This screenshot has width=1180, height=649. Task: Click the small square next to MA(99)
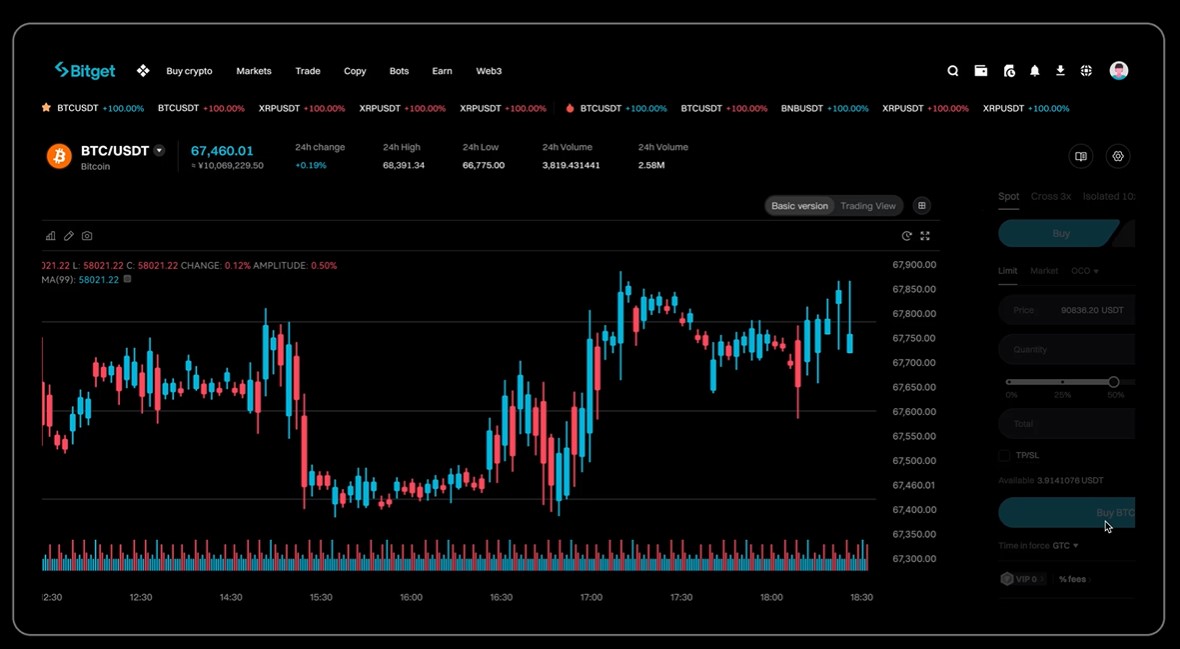click(127, 279)
